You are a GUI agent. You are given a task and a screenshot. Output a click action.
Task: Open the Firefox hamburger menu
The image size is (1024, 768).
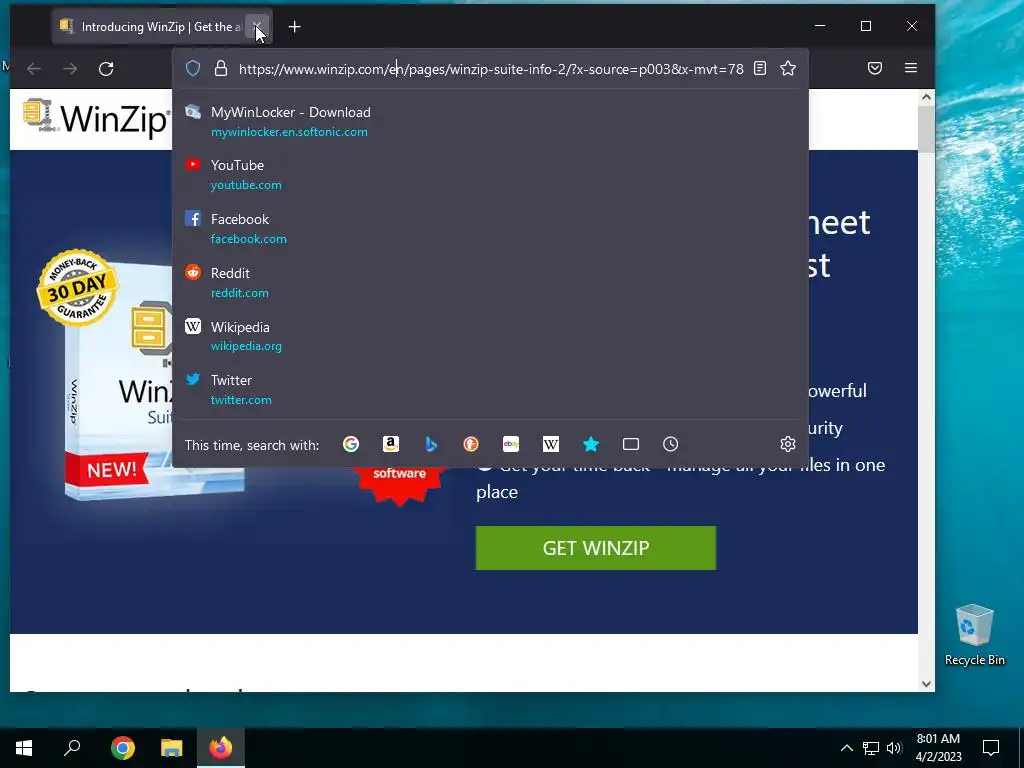(911, 68)
